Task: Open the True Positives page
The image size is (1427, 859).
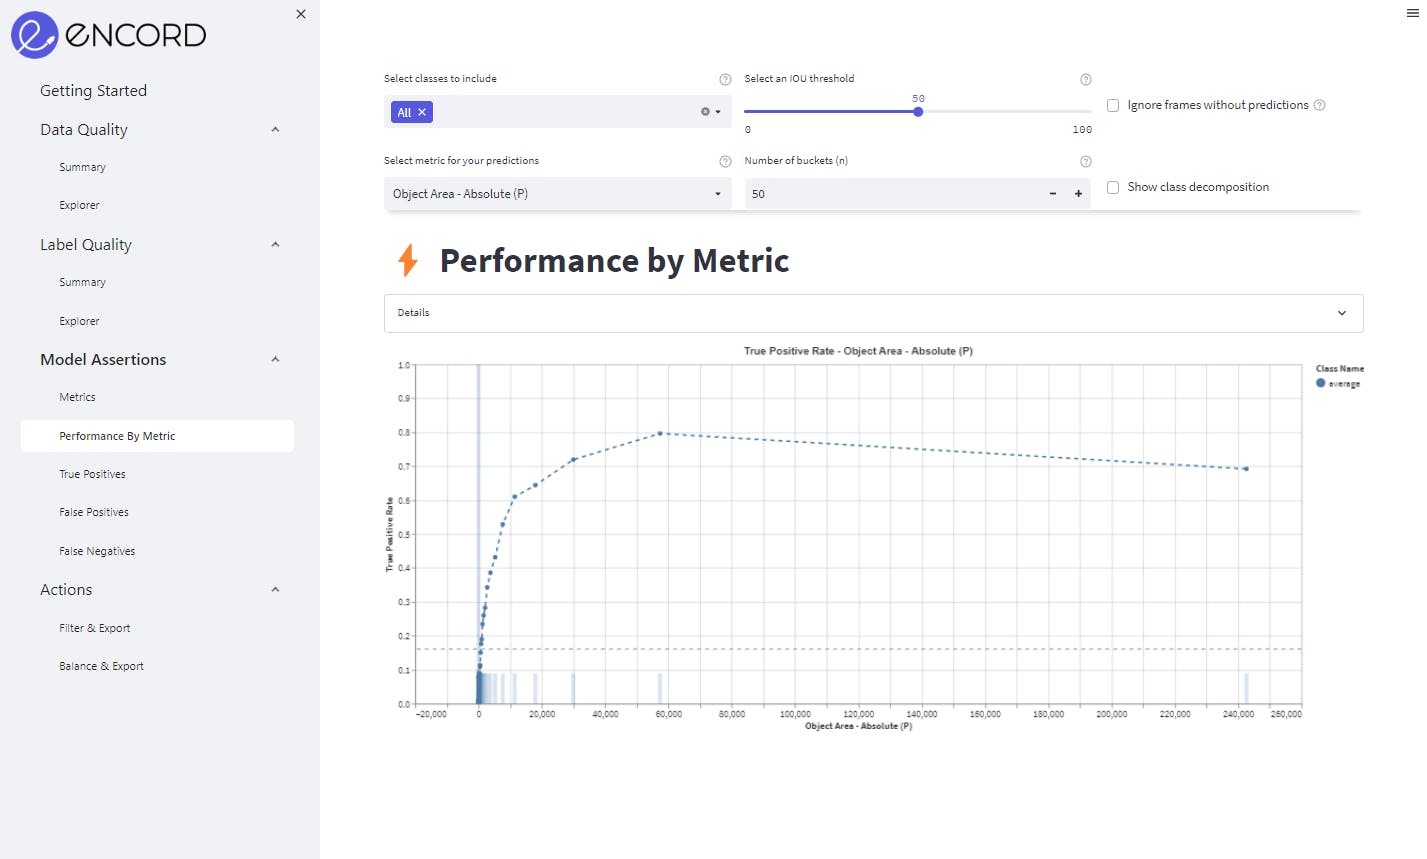Action: click(92, 474)
